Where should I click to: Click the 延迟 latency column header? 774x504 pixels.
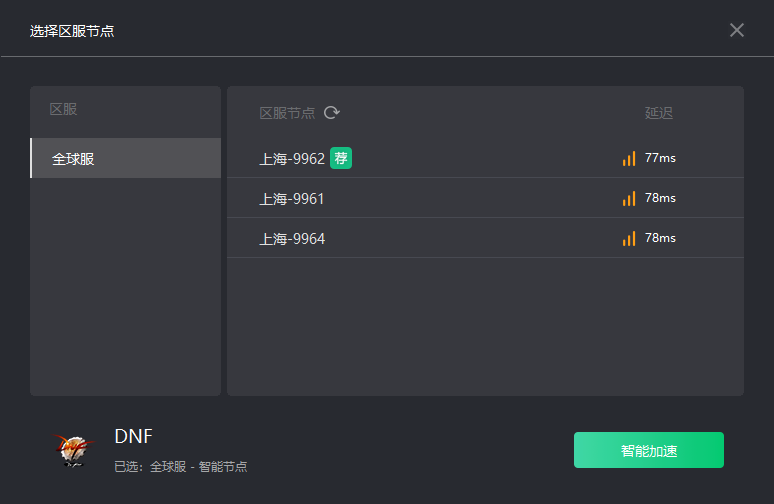[658, 113]
